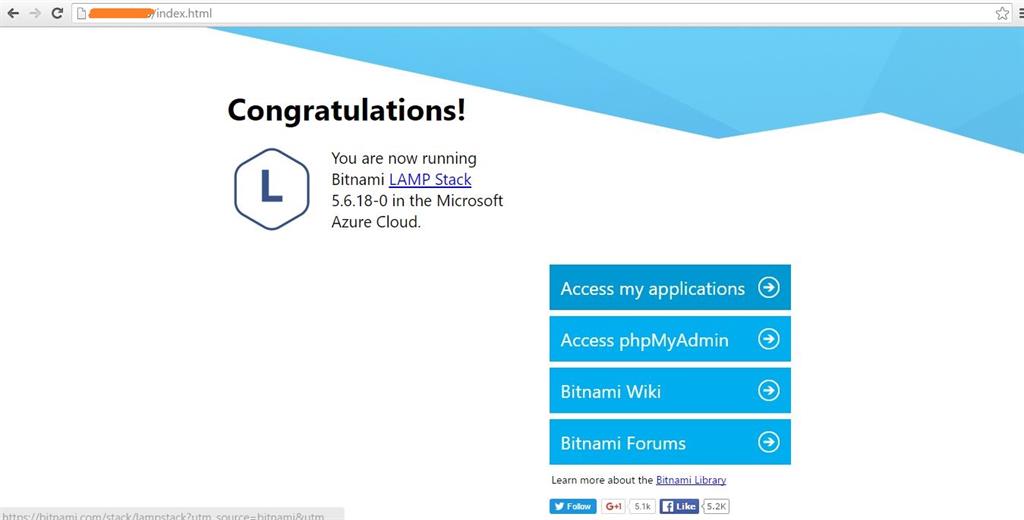Click the 5.2K Facebook like count

click(x=716, y=506)
